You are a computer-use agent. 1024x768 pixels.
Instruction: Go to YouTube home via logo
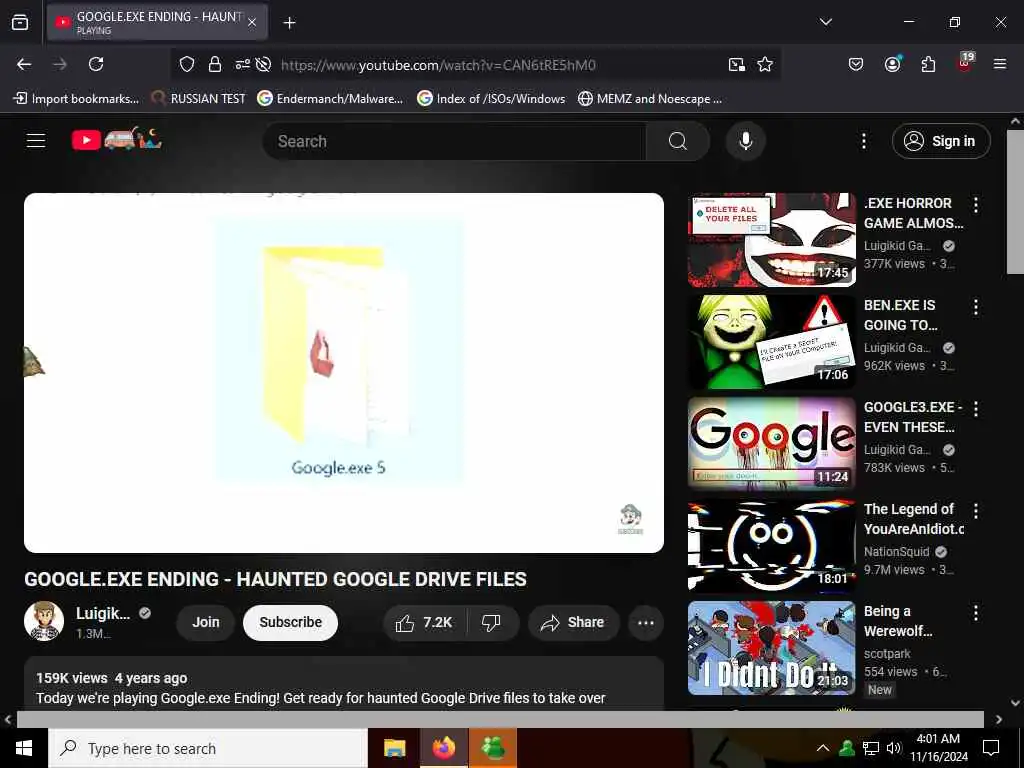coord(116,139)
